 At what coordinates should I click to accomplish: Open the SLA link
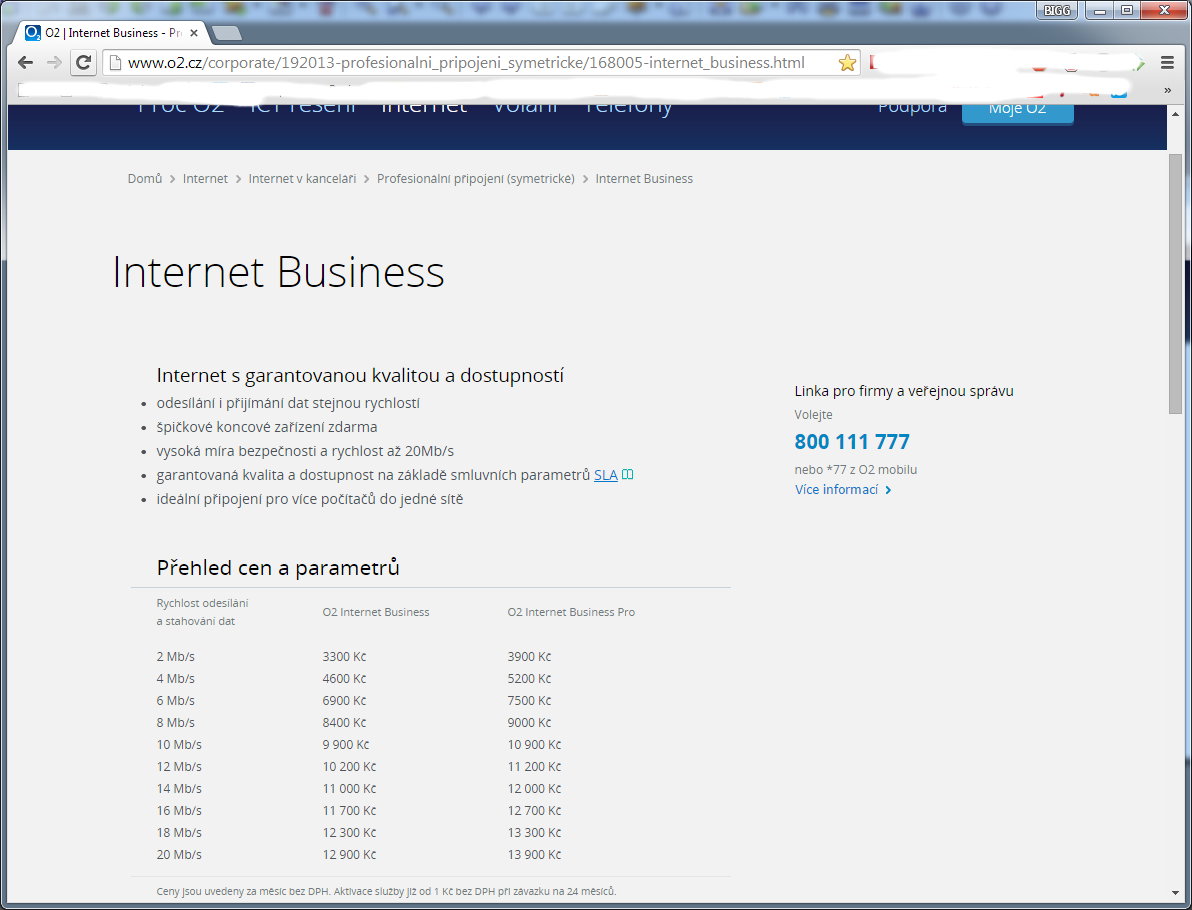[605, 475]
